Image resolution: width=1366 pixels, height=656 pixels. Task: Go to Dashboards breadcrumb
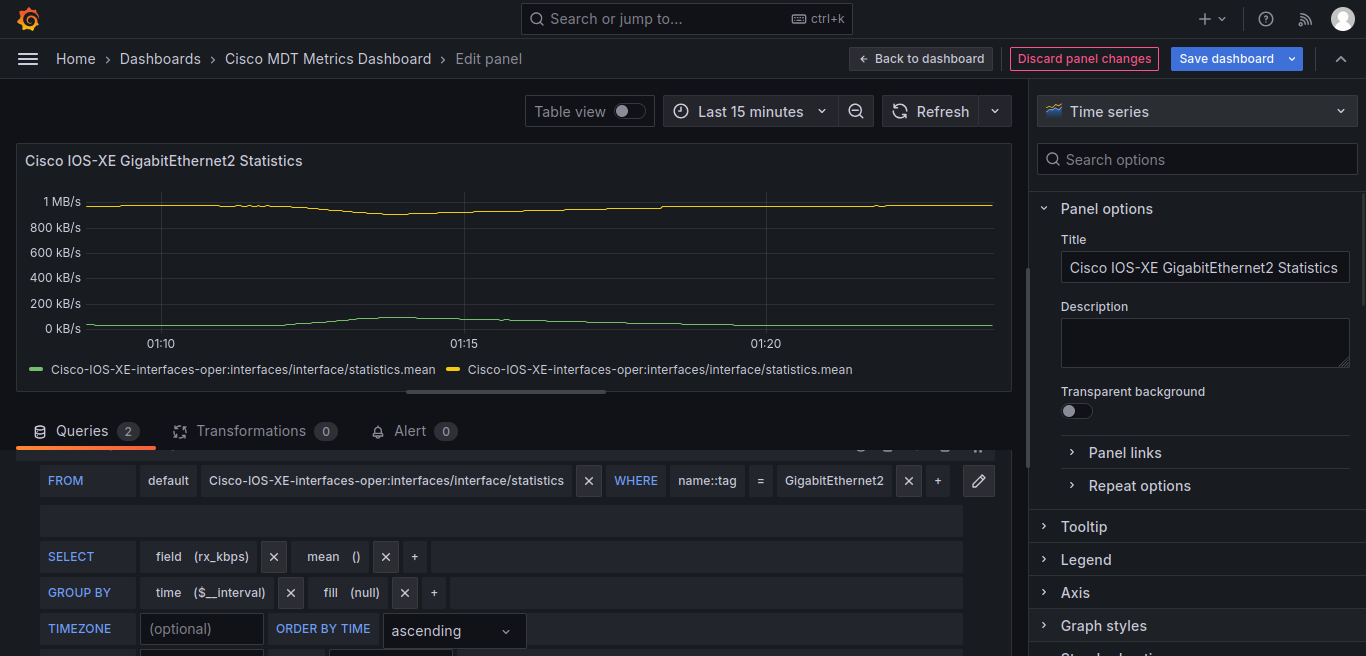click(160, 59)
